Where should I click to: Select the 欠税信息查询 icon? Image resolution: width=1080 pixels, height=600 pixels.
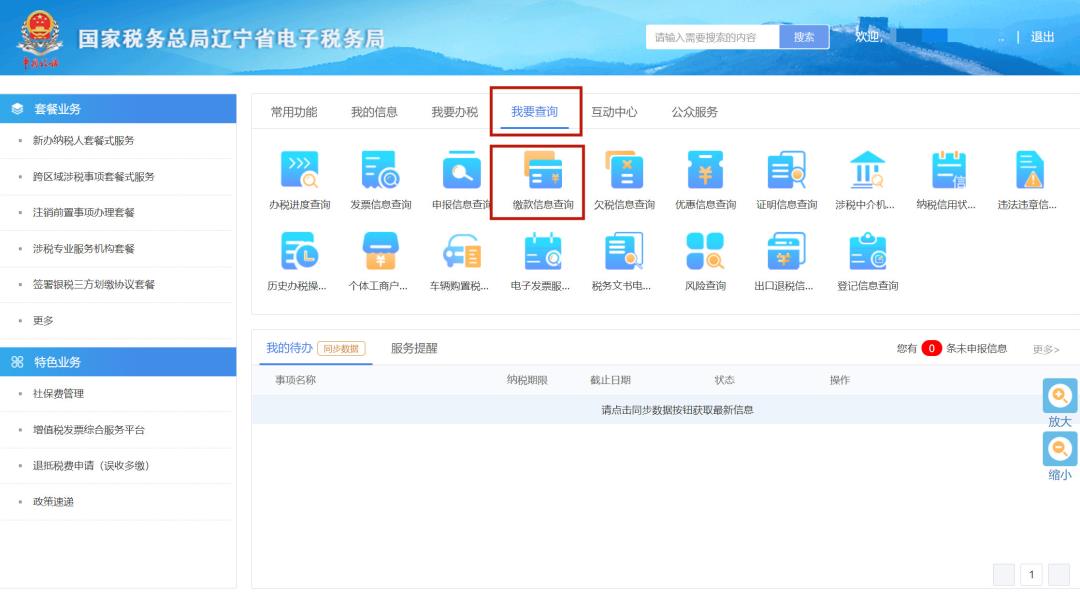[x=624, y=171]
